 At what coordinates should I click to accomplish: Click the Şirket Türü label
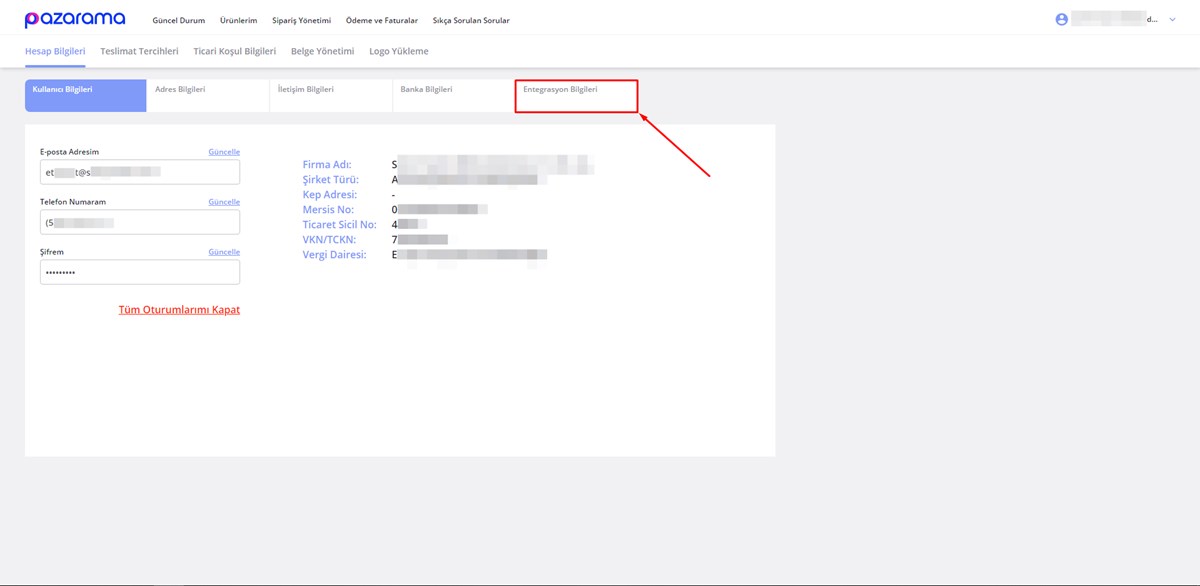pyautogui.click(x=330, y=180)
